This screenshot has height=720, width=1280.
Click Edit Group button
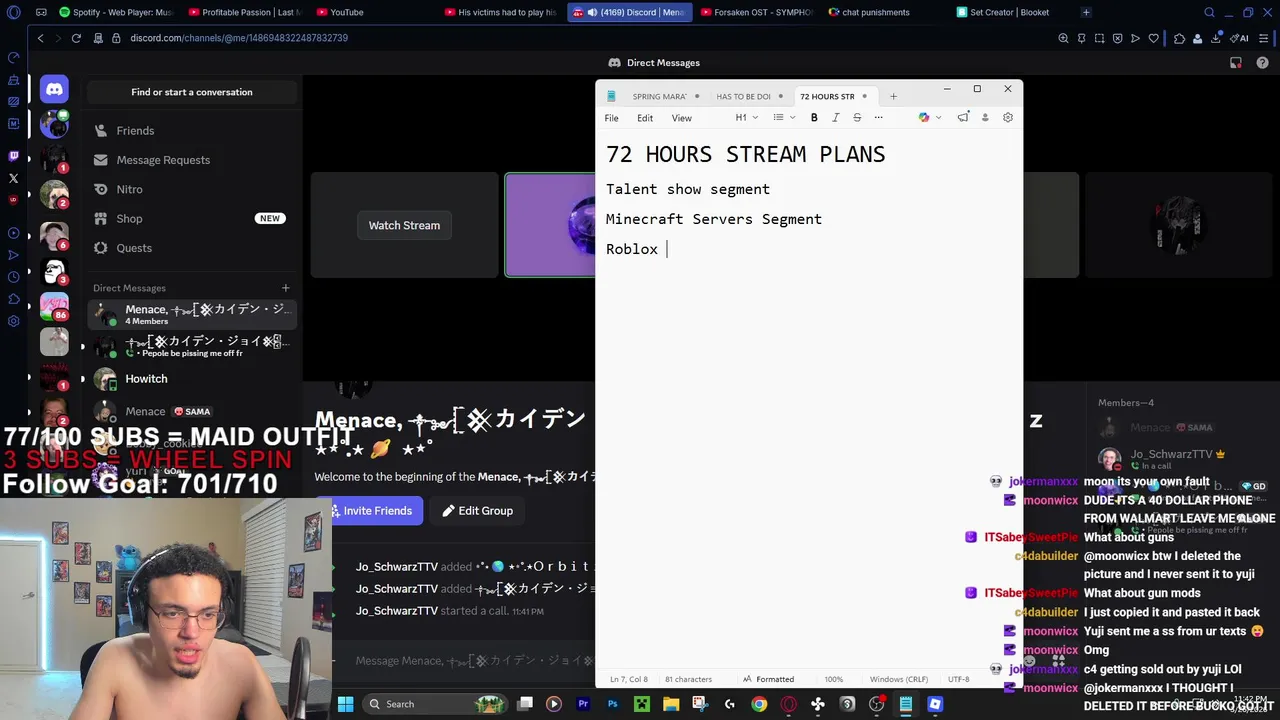click(478, 511)
